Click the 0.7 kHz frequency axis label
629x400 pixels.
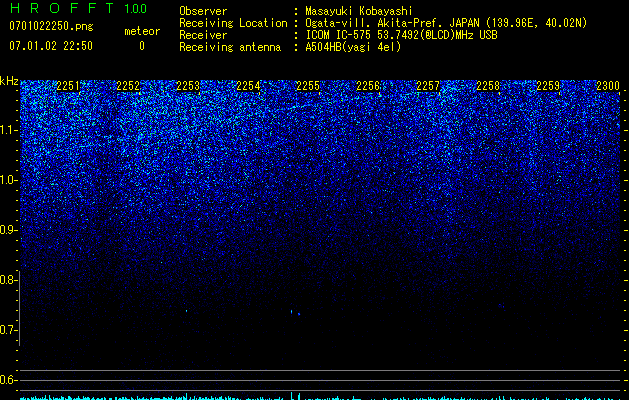(8, 330)
